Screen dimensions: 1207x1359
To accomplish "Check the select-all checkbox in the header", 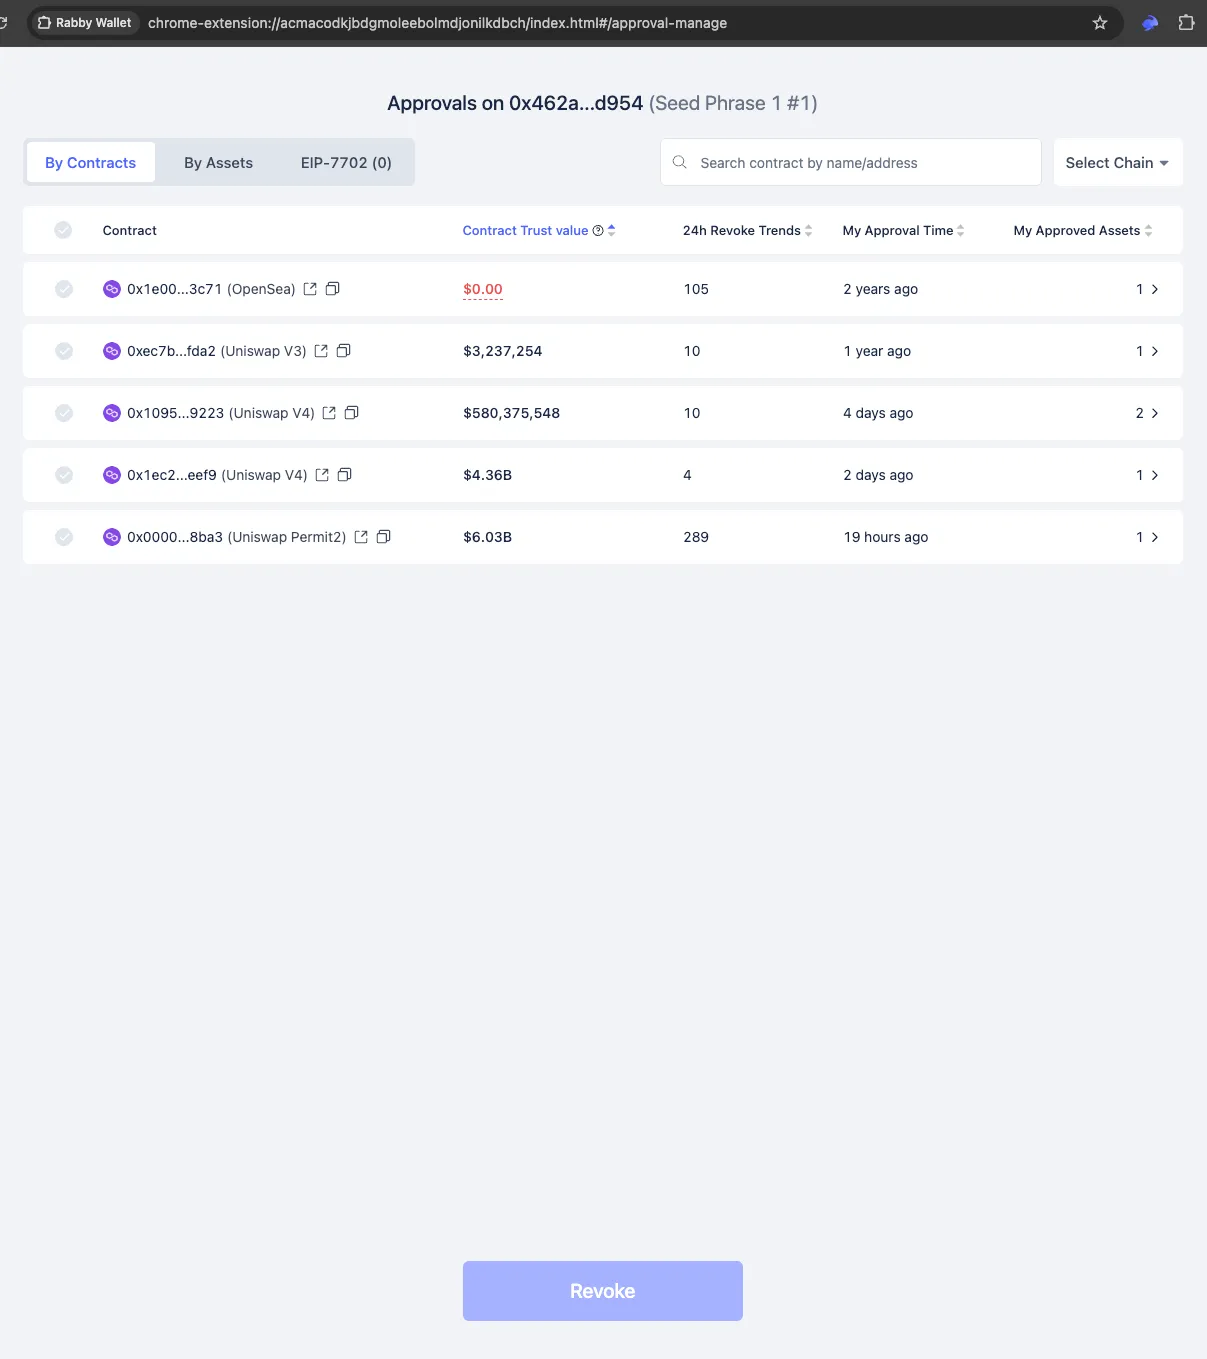I will tap(63, 229).
